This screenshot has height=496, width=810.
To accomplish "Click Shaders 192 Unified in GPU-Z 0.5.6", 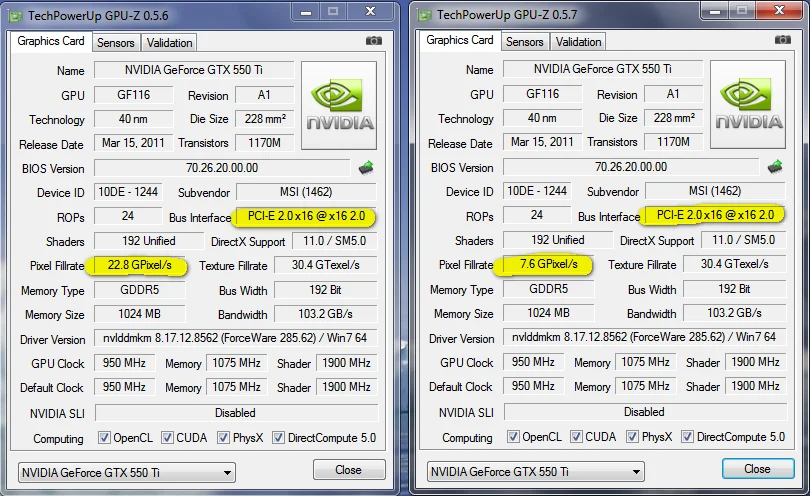I will pos(149,241).
